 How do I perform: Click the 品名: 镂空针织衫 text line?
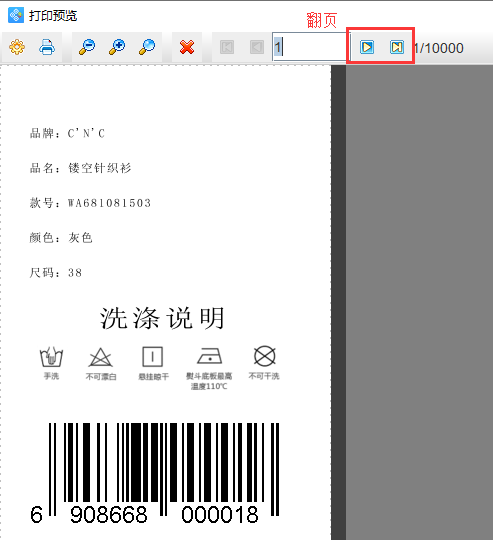[80, 168]
